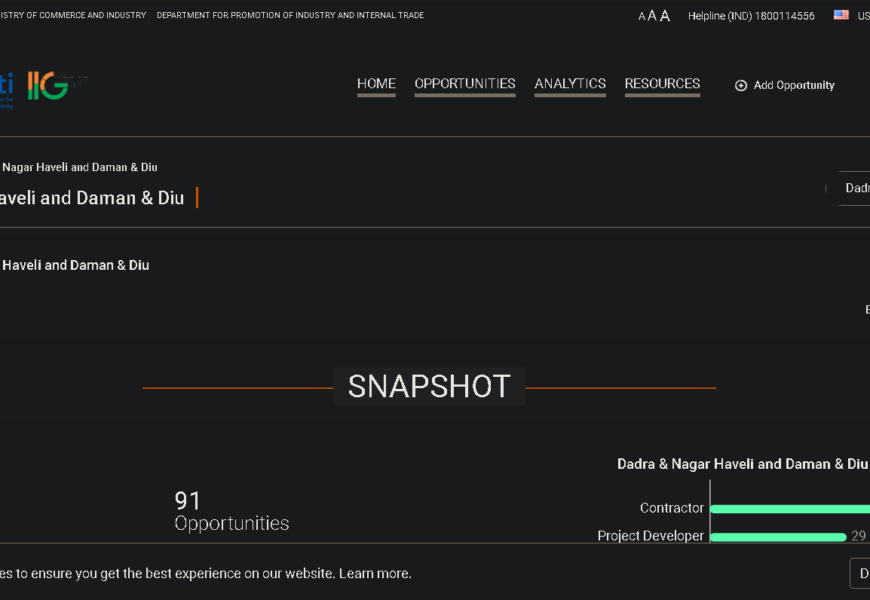Choose the largest A font size

(665, 16)
